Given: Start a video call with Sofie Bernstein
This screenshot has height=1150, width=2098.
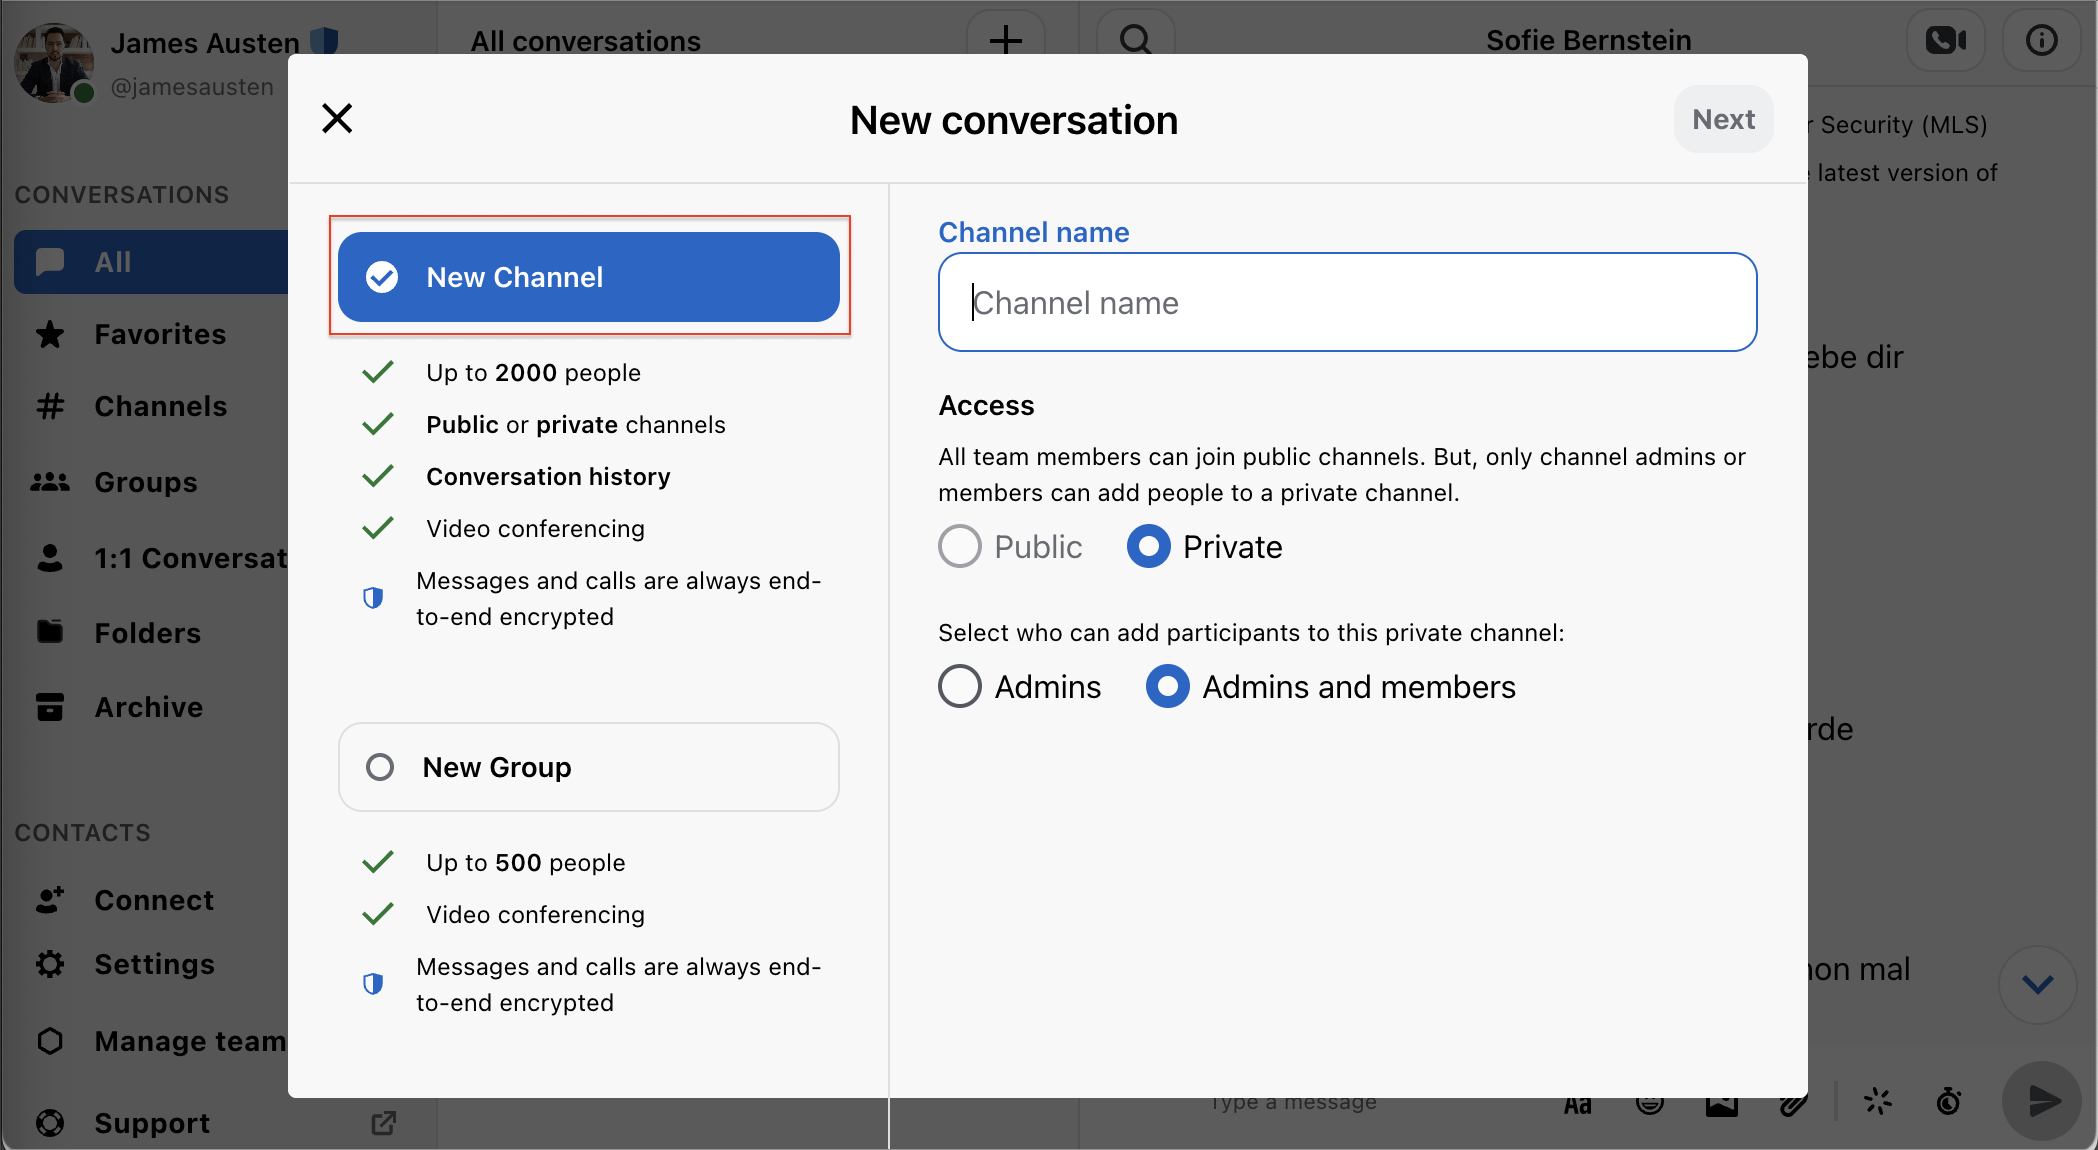Looking at the screenshot, I should (1945, 40).
